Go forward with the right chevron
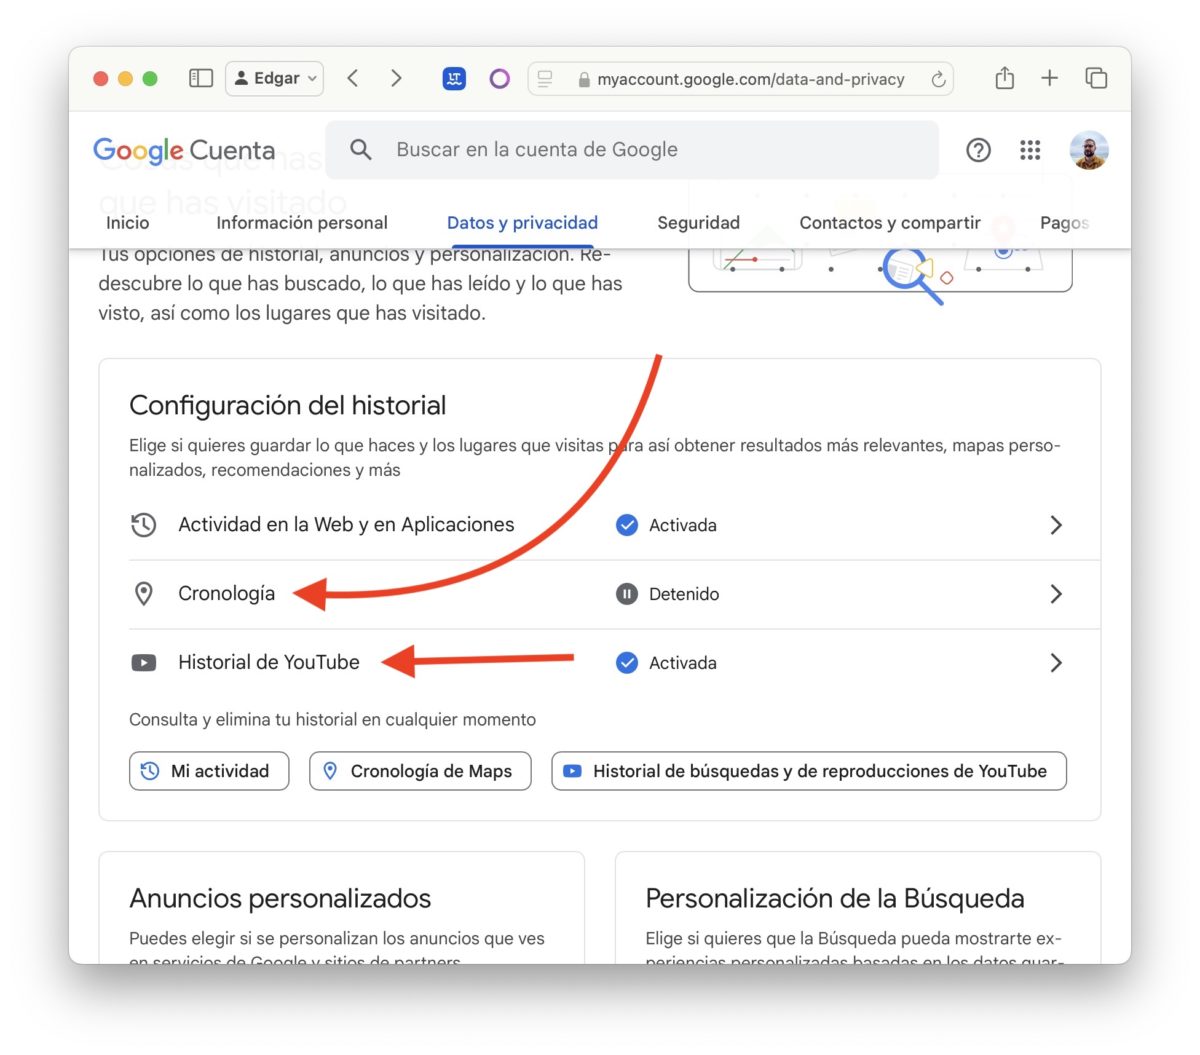Screen dimensions: 1200x1055 point(396,78)
